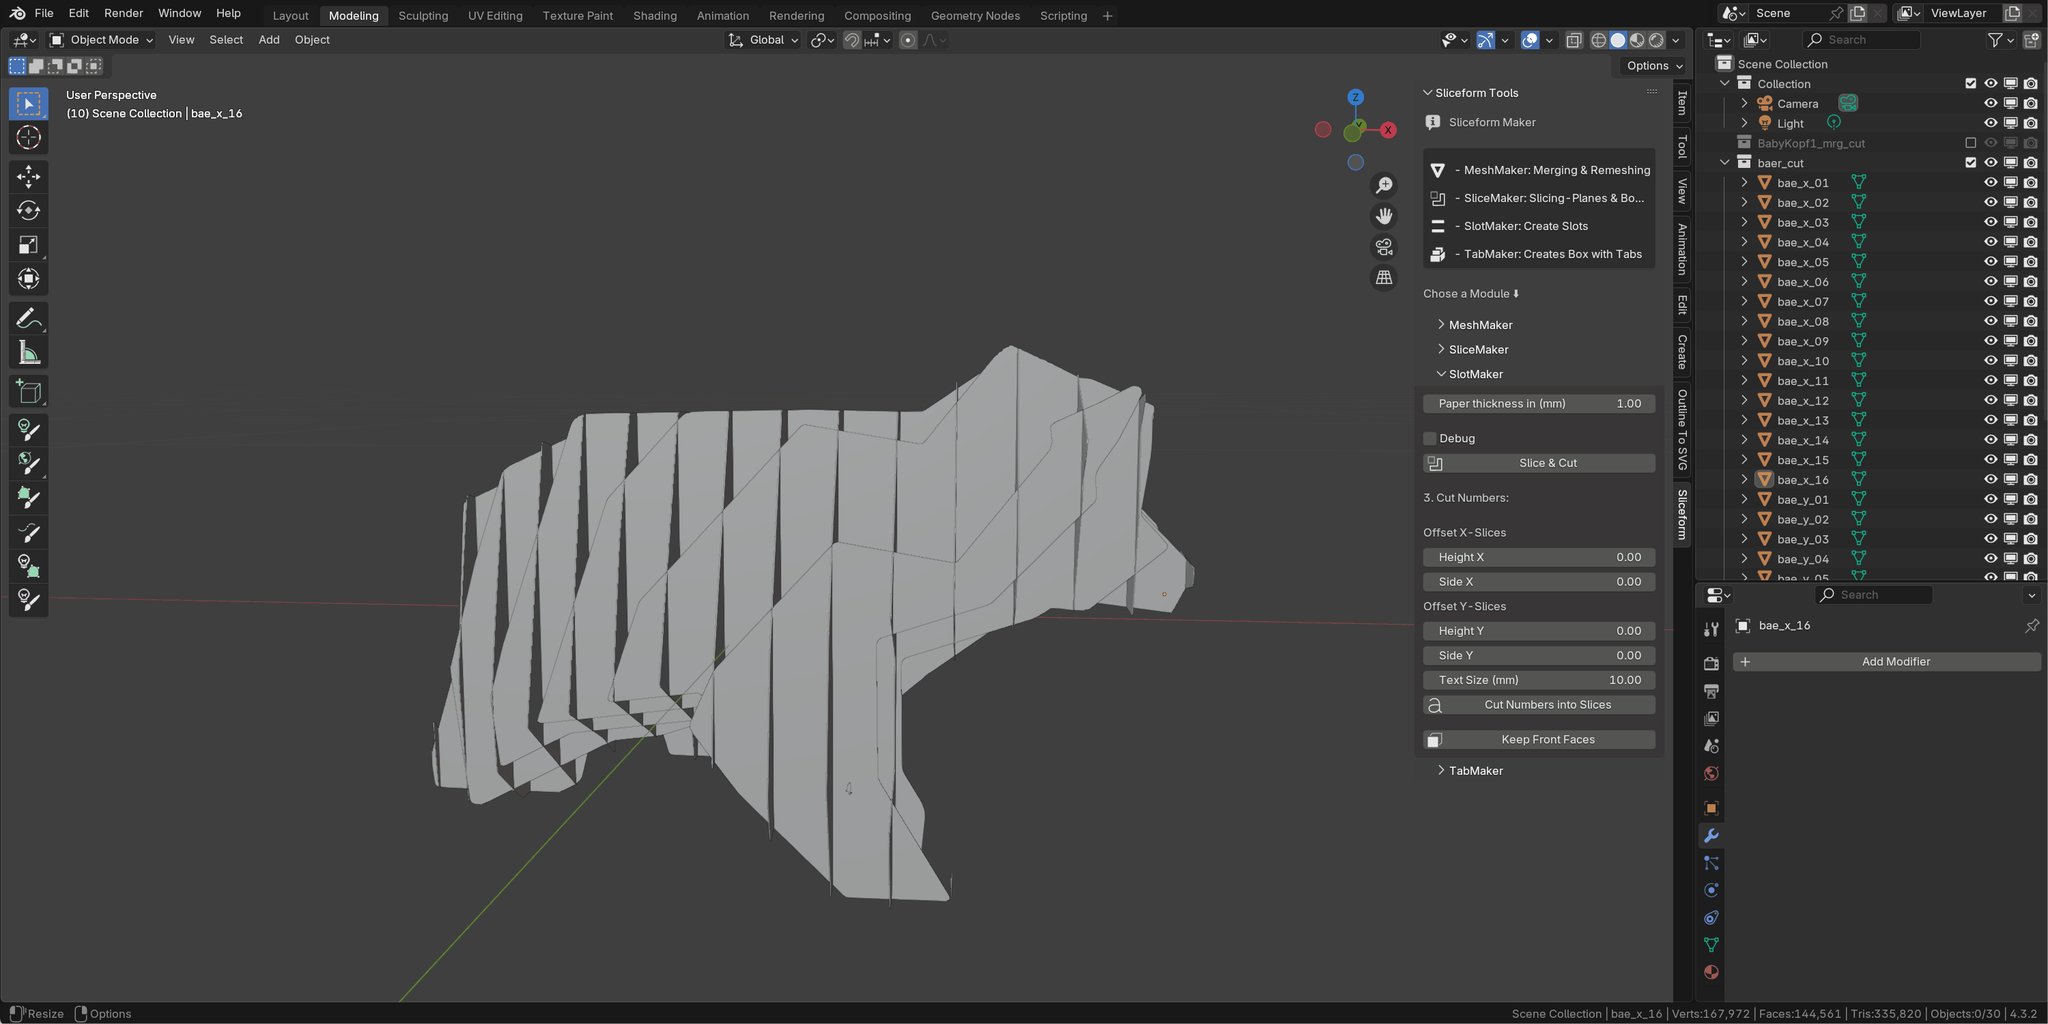This screenshot has height=1024, width=2048.
Task: Open the Modifier Properties wrench tab
Action: click(x=1712, y=835)
